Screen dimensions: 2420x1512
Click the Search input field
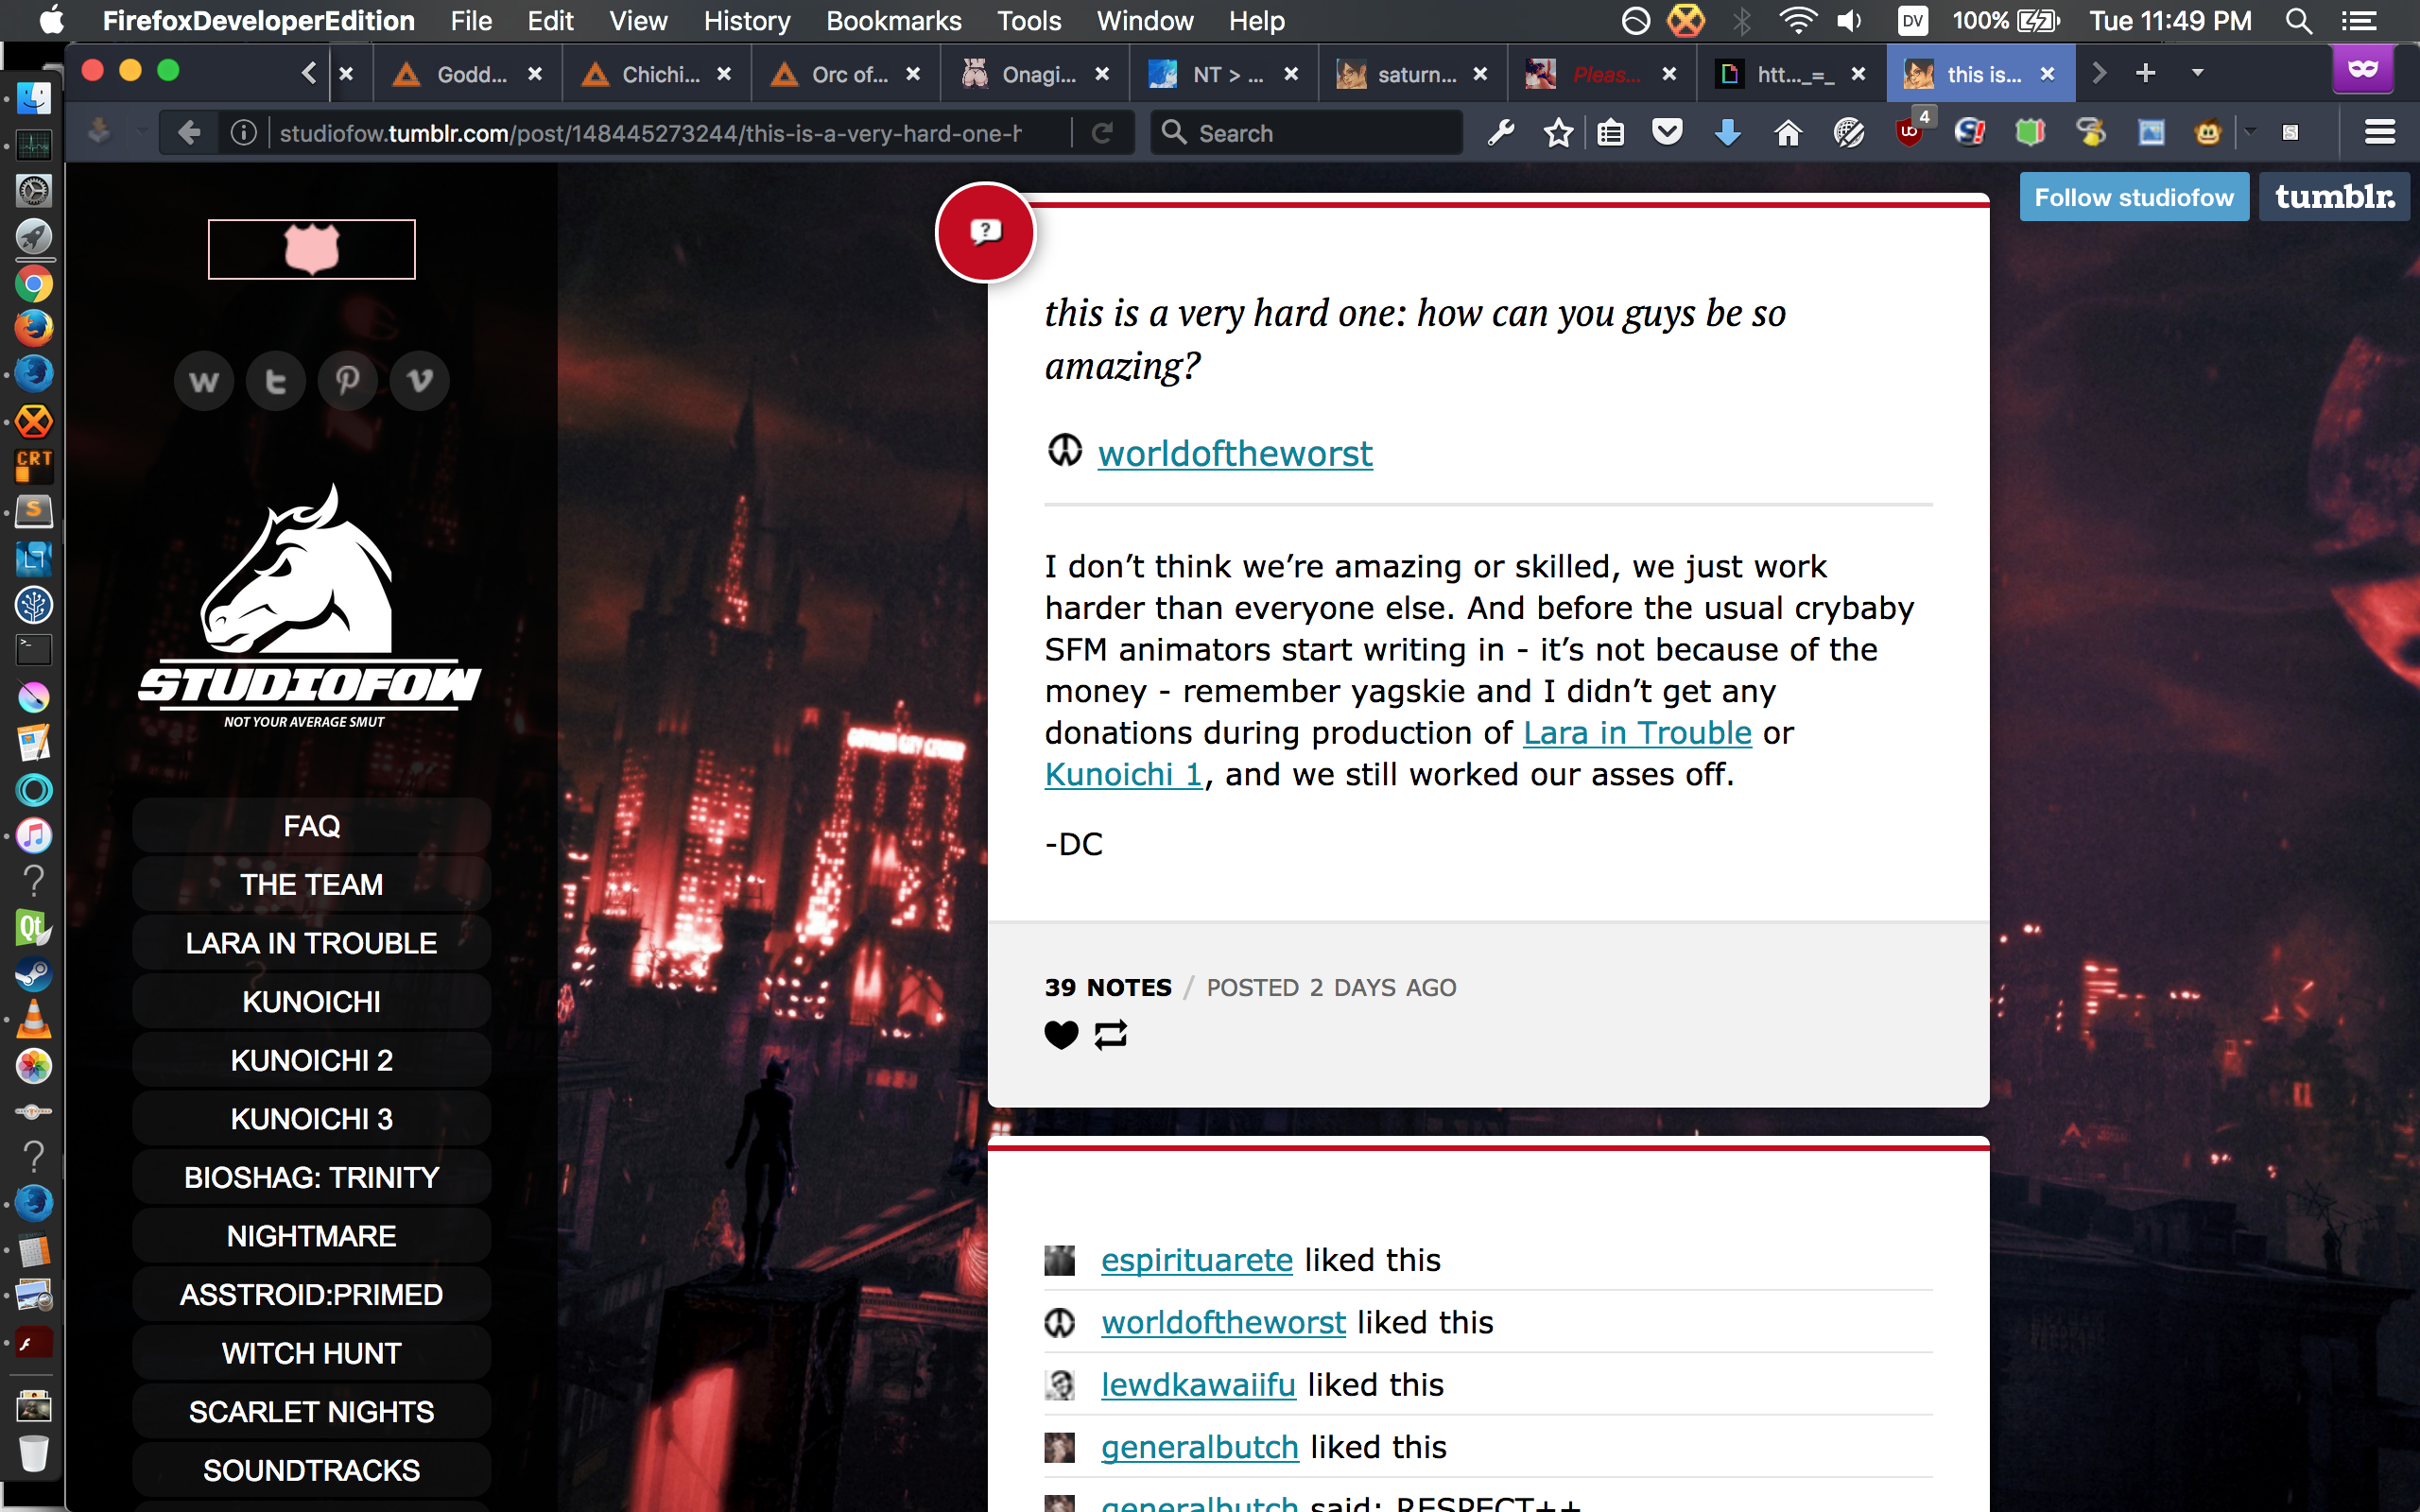click(x=1308, y=133)
